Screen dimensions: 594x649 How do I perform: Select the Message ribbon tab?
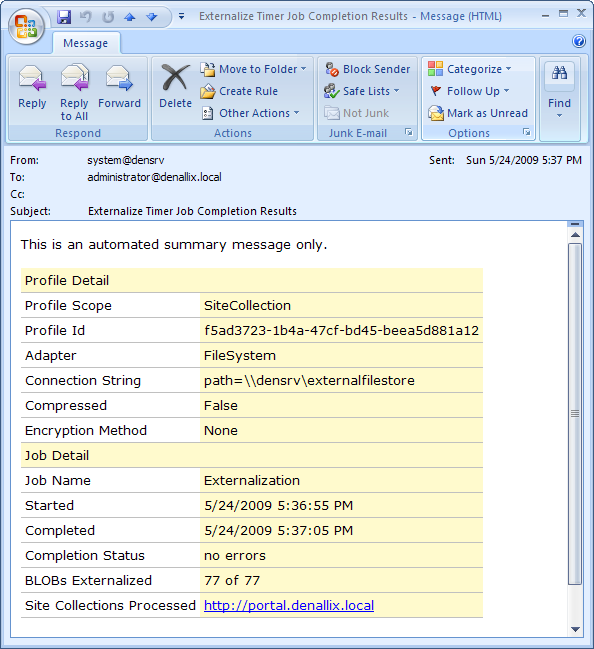pos(86,43)
